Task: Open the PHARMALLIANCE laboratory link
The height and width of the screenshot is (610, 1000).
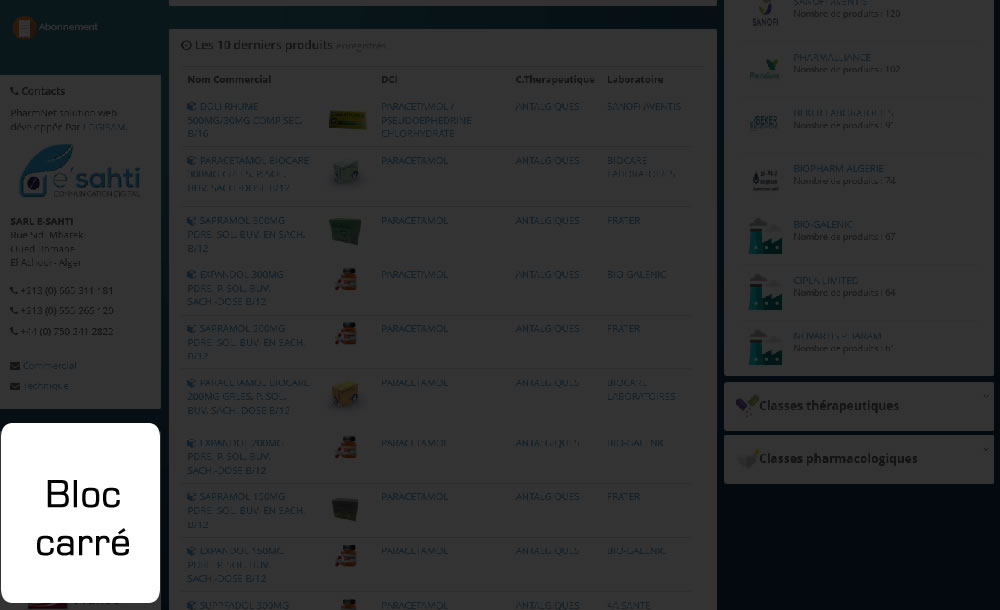Action: (x=832, y=57)
